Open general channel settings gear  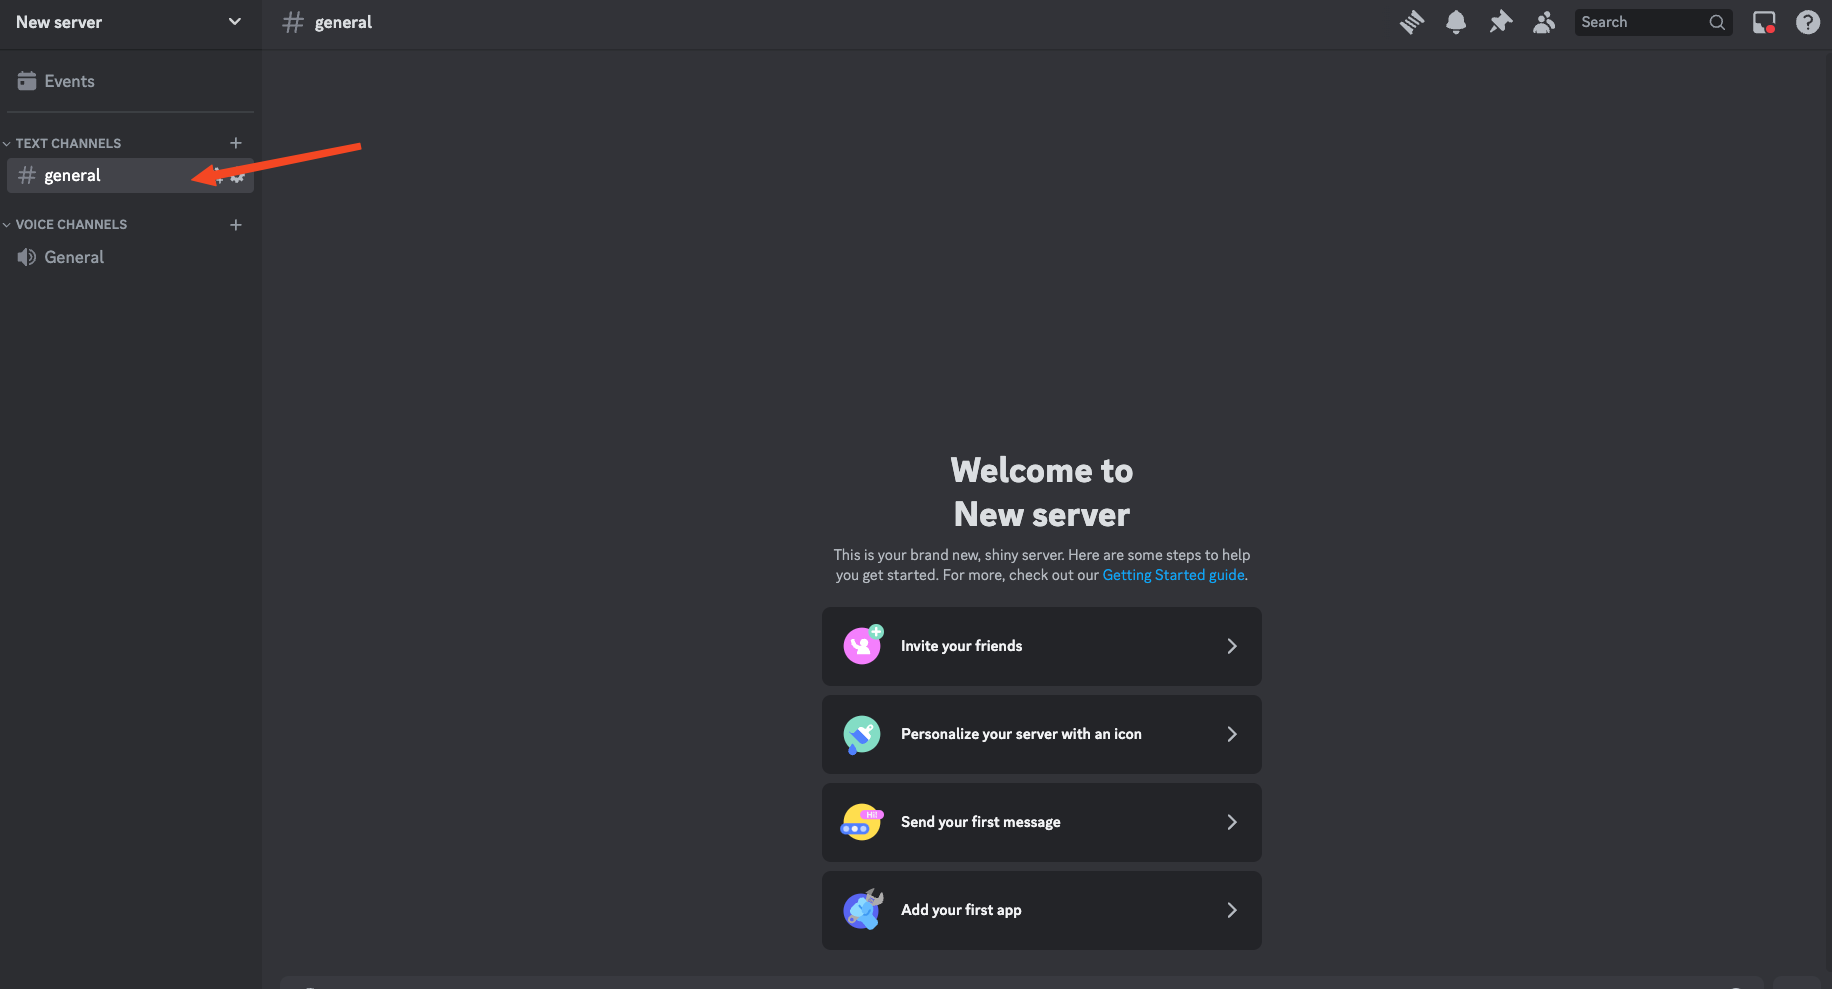click(238, 177)
